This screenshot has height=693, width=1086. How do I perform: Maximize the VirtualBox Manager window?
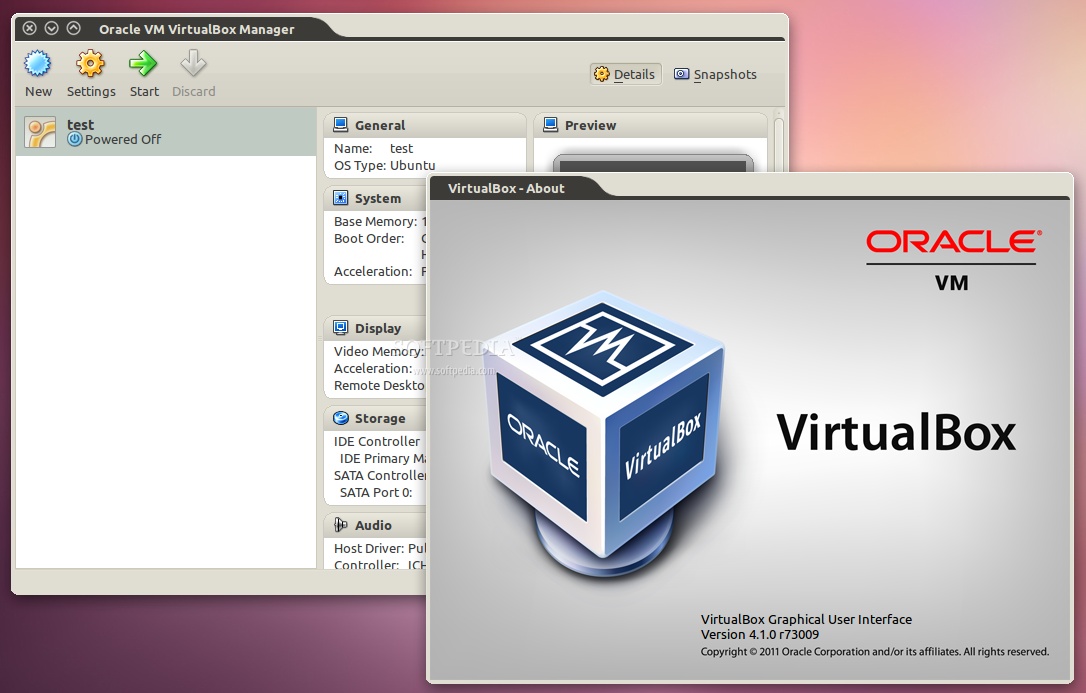pos(73,28)
